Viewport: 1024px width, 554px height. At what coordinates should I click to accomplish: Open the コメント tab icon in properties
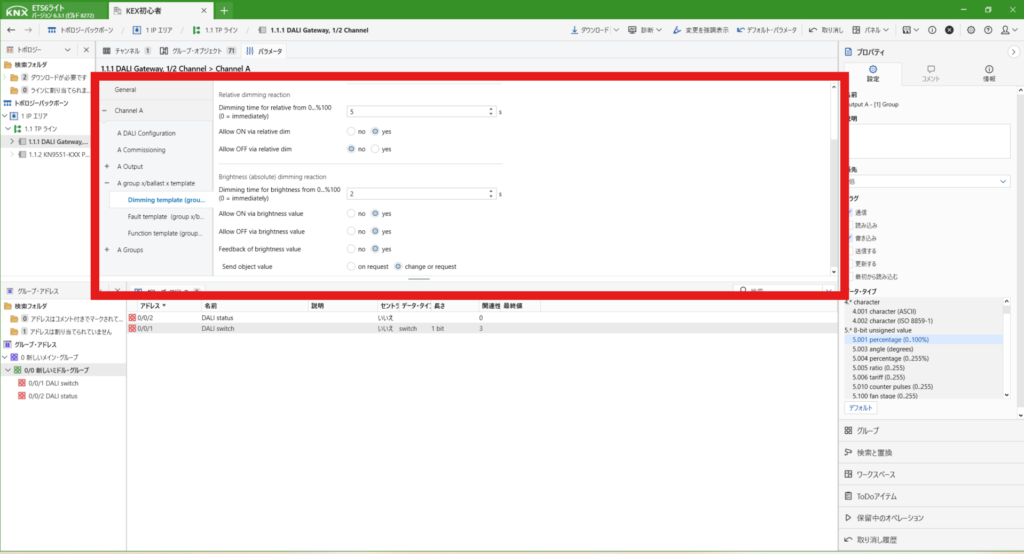930,70
